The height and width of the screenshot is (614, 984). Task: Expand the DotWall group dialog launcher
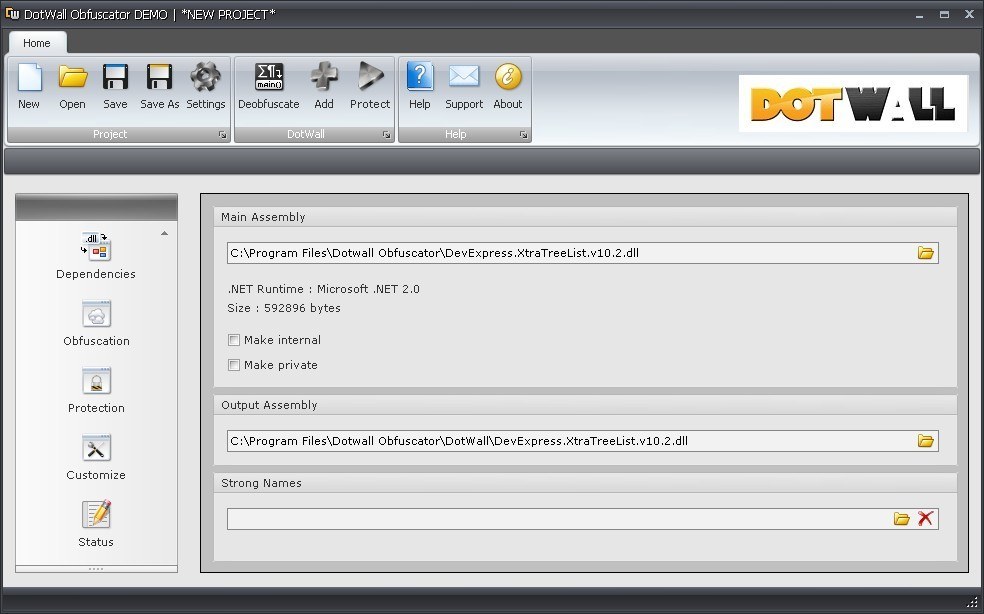[386, 134]
